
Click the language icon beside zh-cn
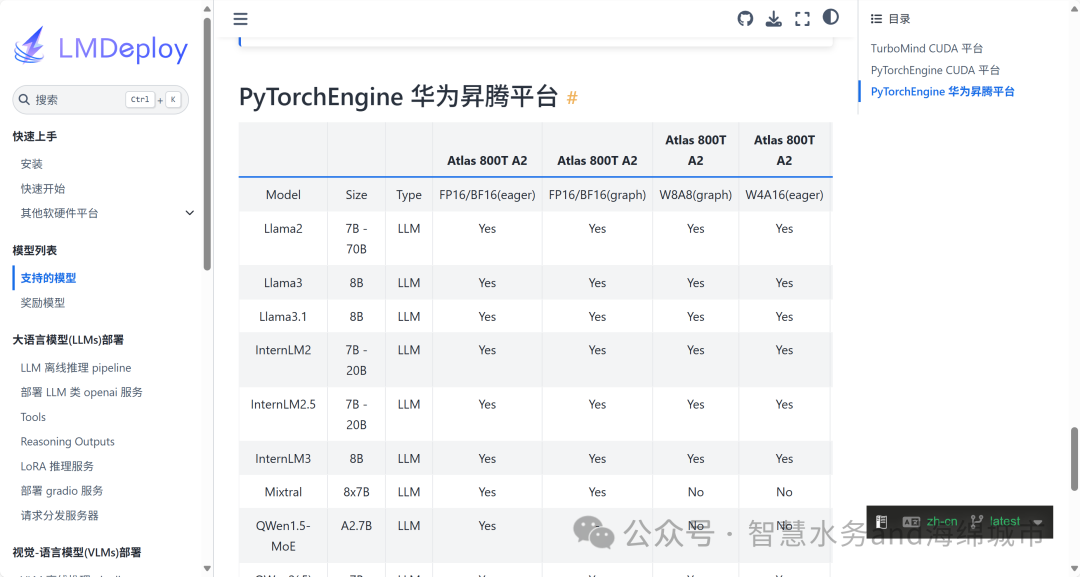pos(911,522)
